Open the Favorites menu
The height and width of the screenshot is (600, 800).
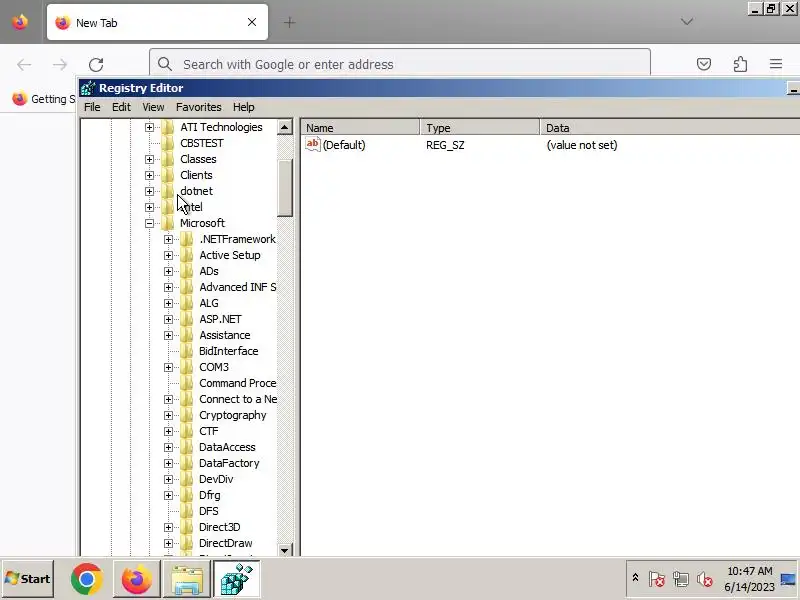pos(198,107)
